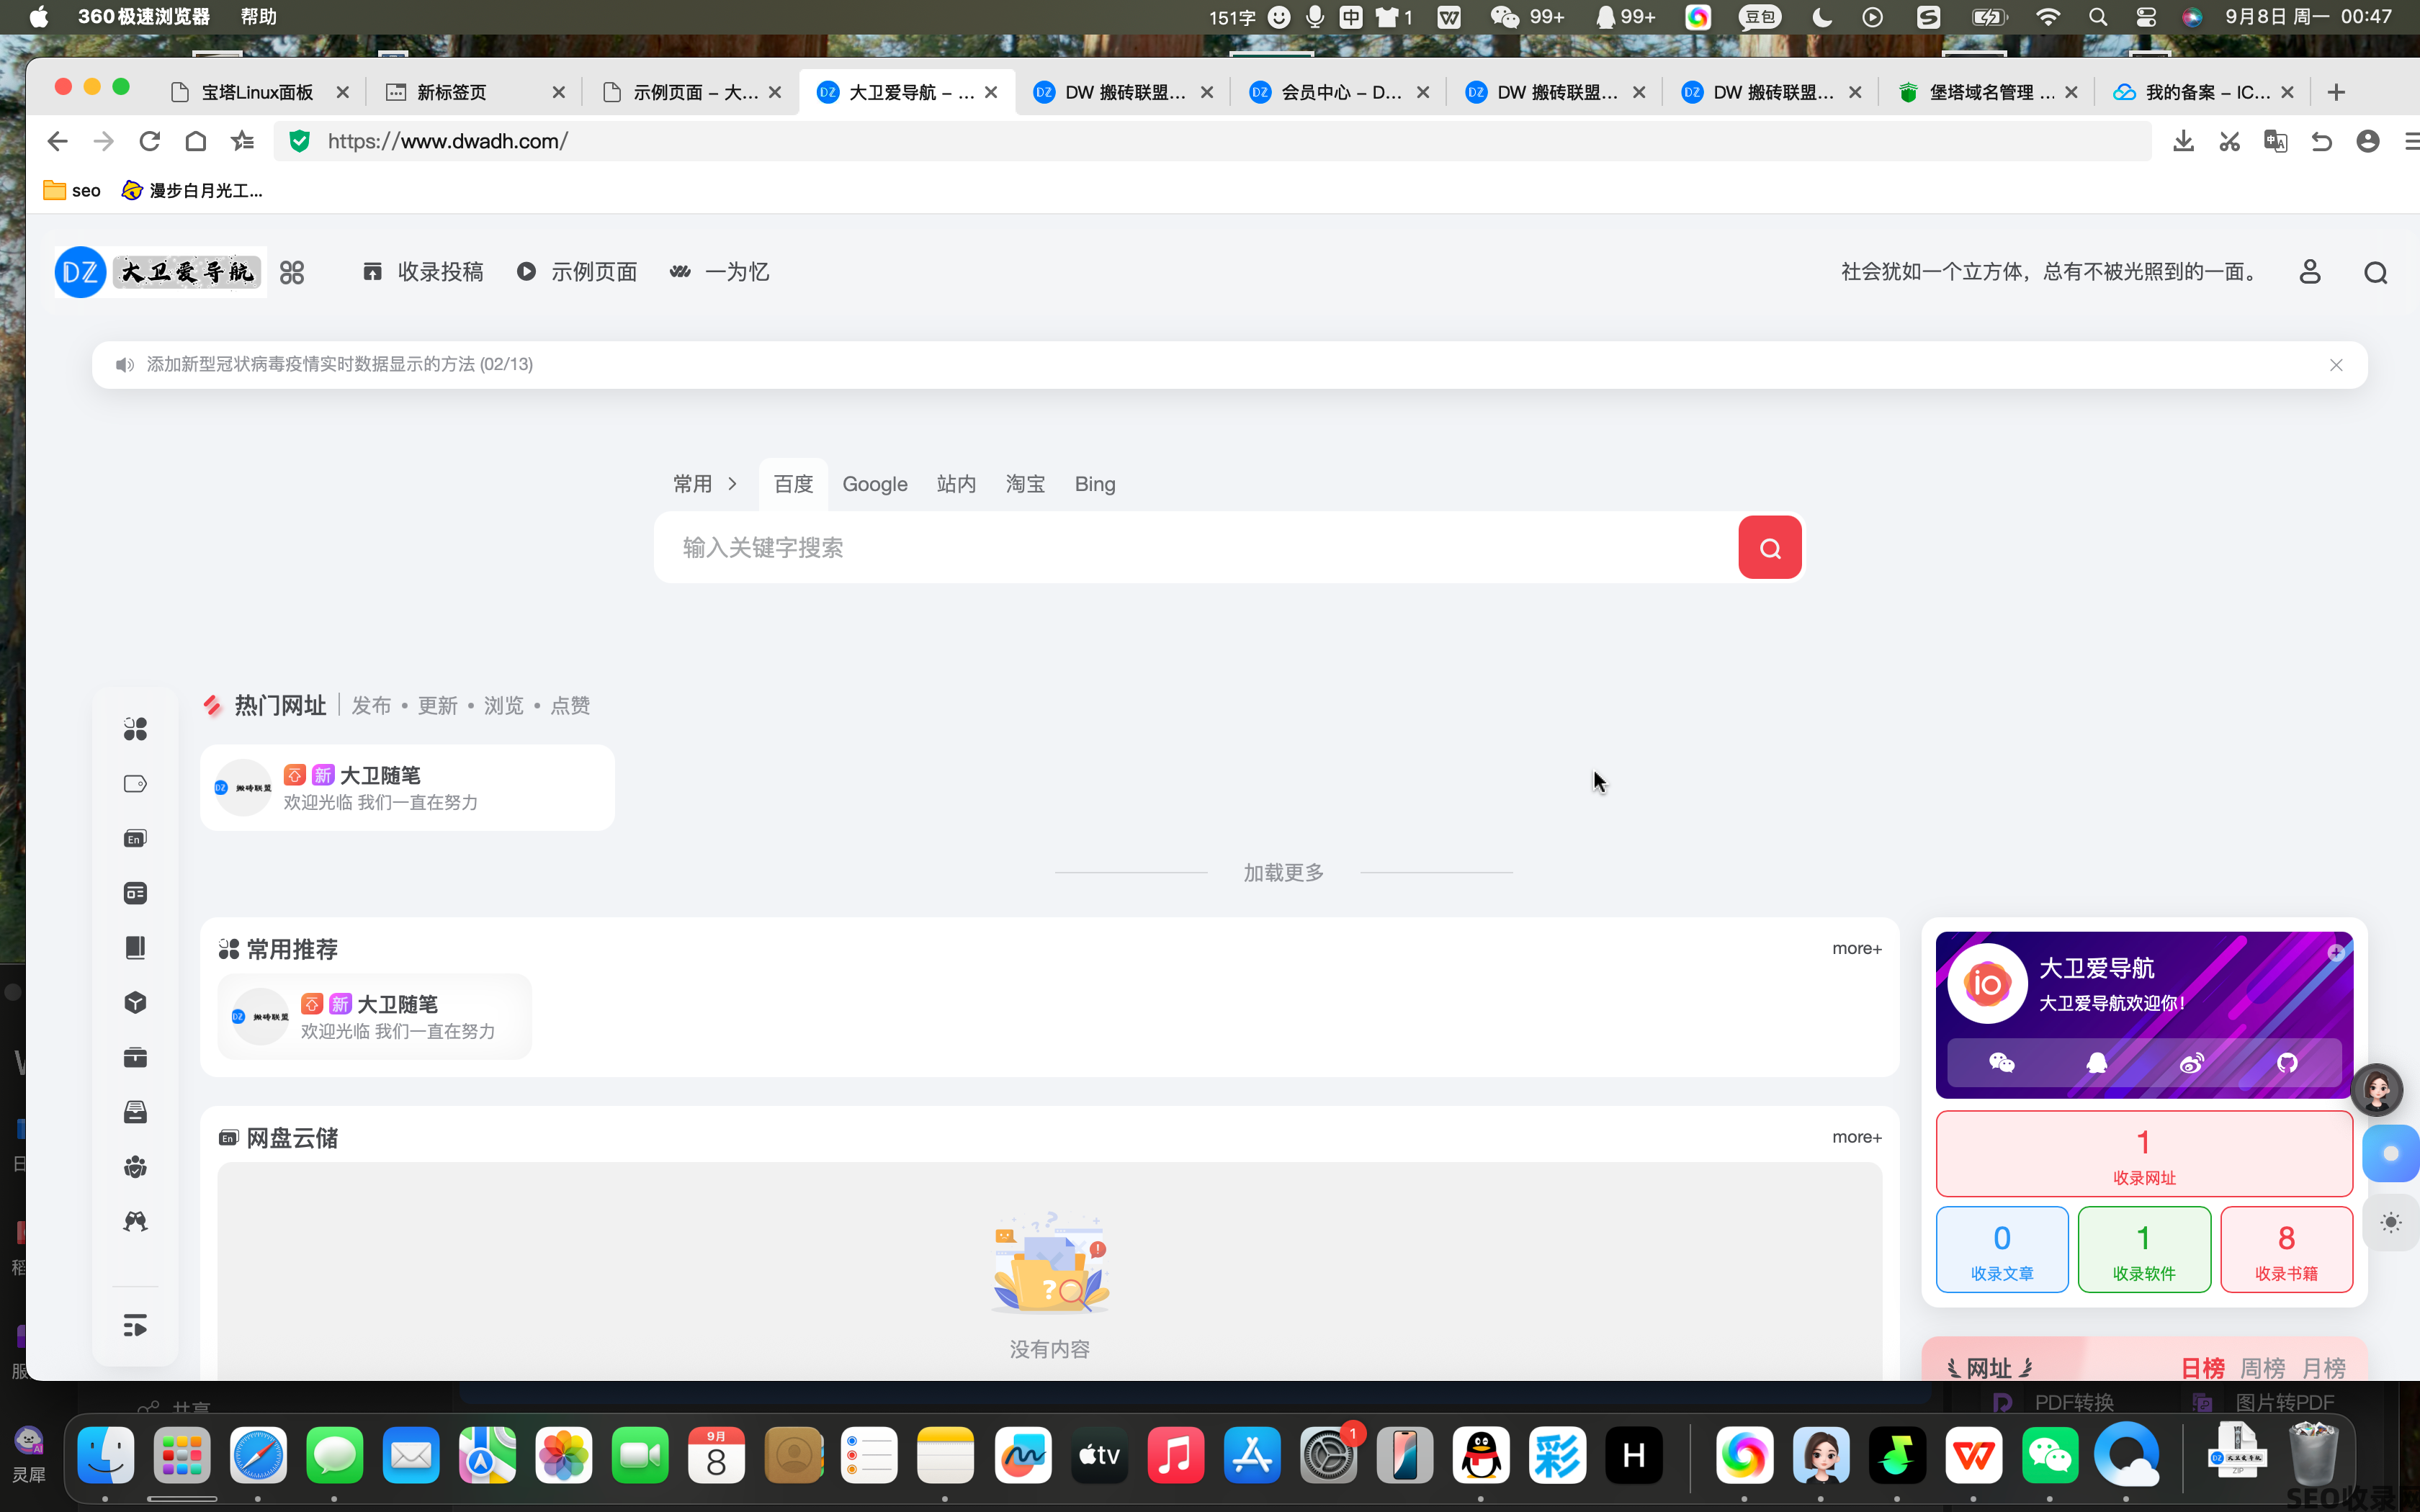Screen dimensions: 2420x1512
Task: Click 加载更多 to load more sites
Action: click(x=1283, y=873)
